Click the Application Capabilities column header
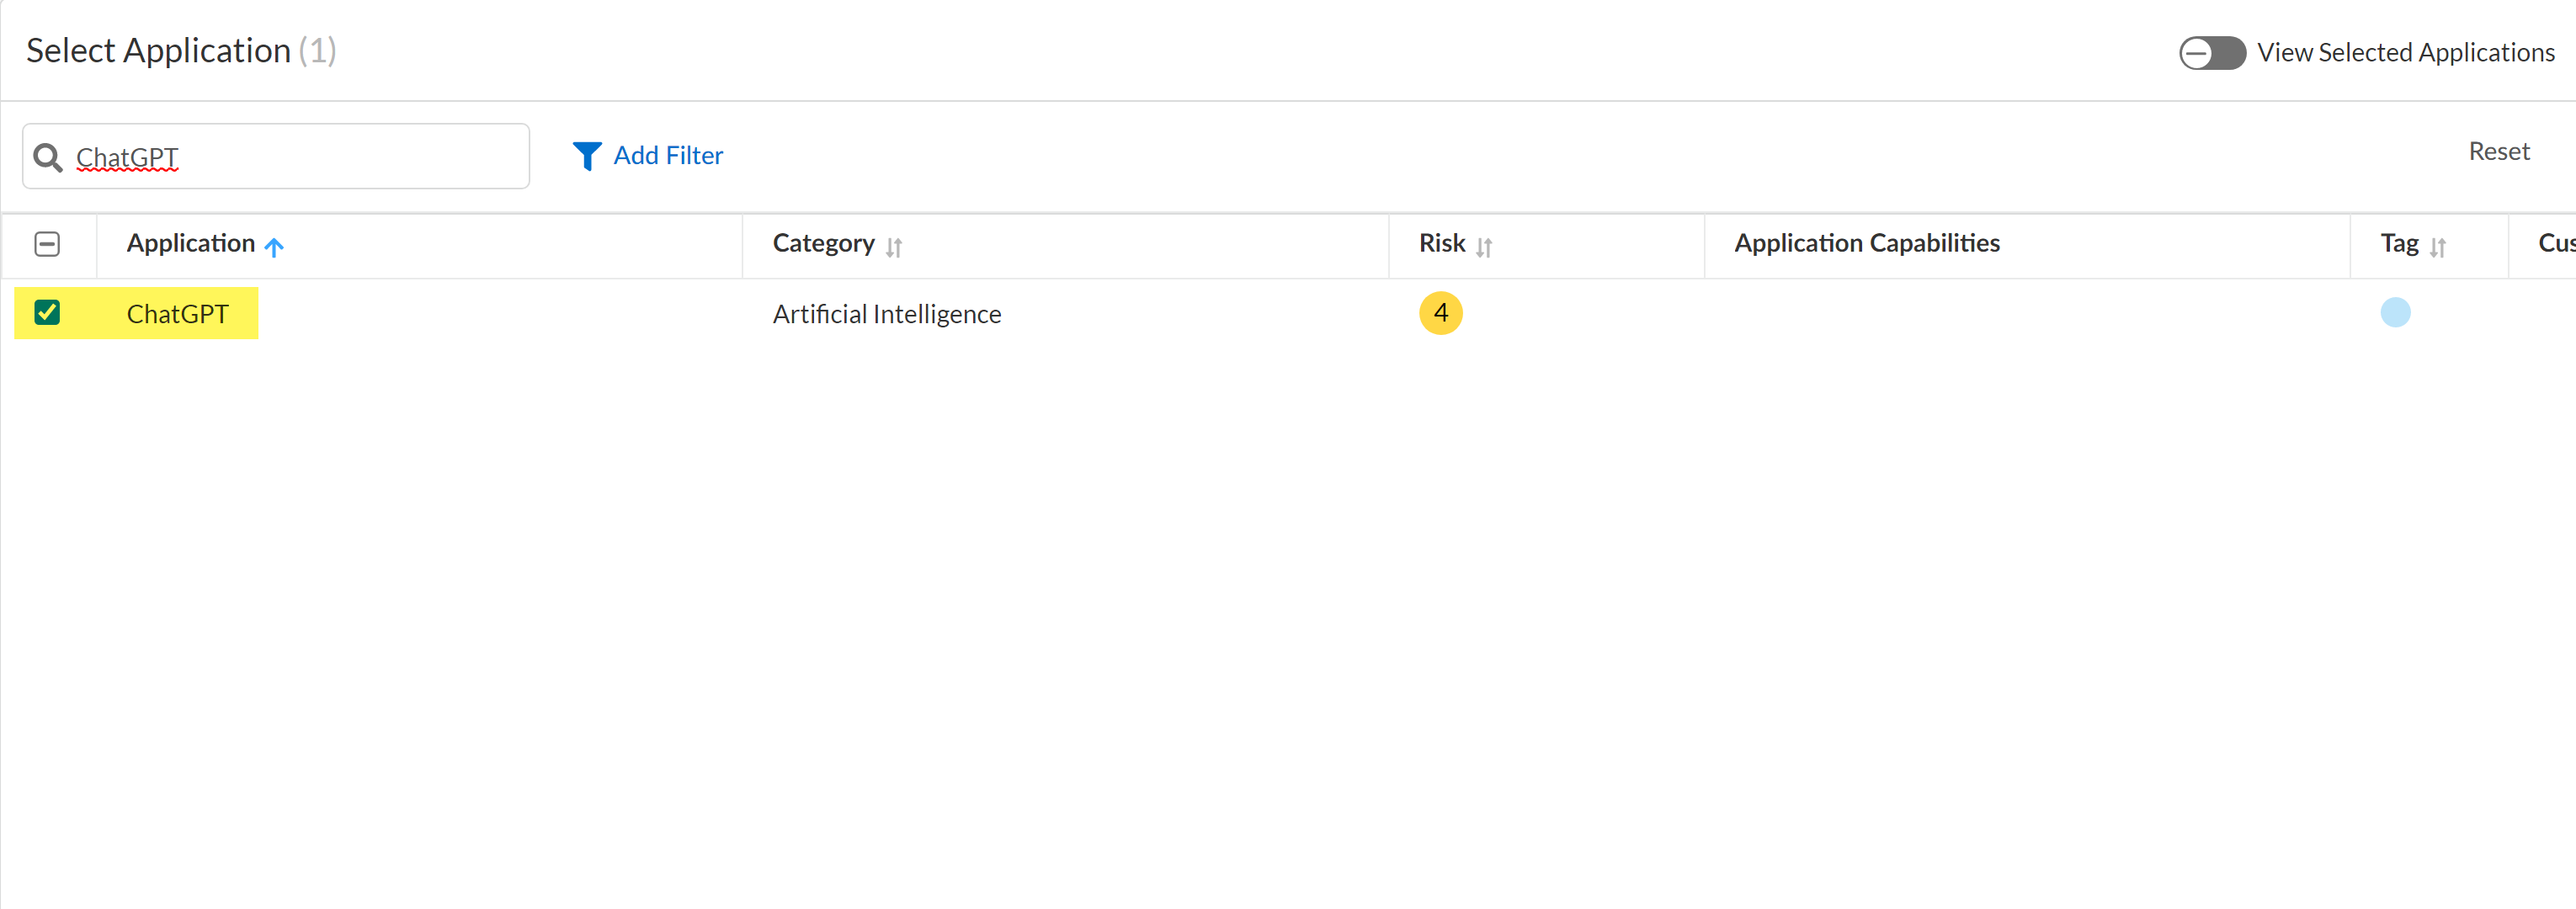2576x909 pixels. point(1866,244)
